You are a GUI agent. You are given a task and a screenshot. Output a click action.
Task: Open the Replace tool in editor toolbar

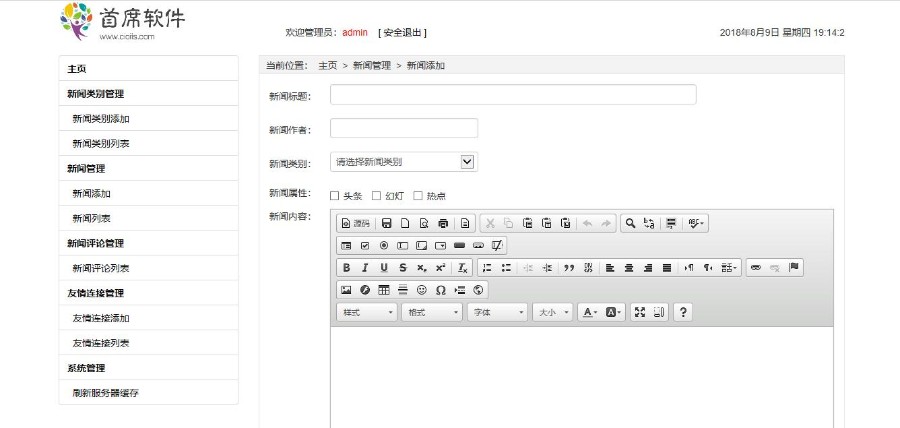point(649,223)
